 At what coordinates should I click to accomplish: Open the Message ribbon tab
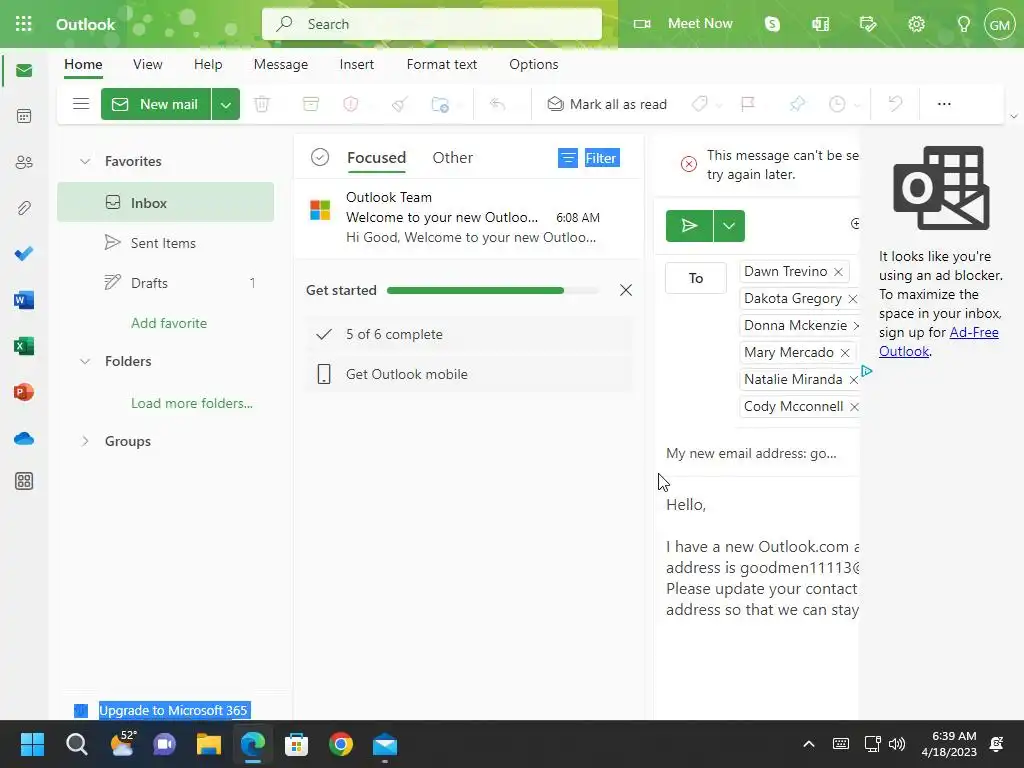tap(281, 64)
